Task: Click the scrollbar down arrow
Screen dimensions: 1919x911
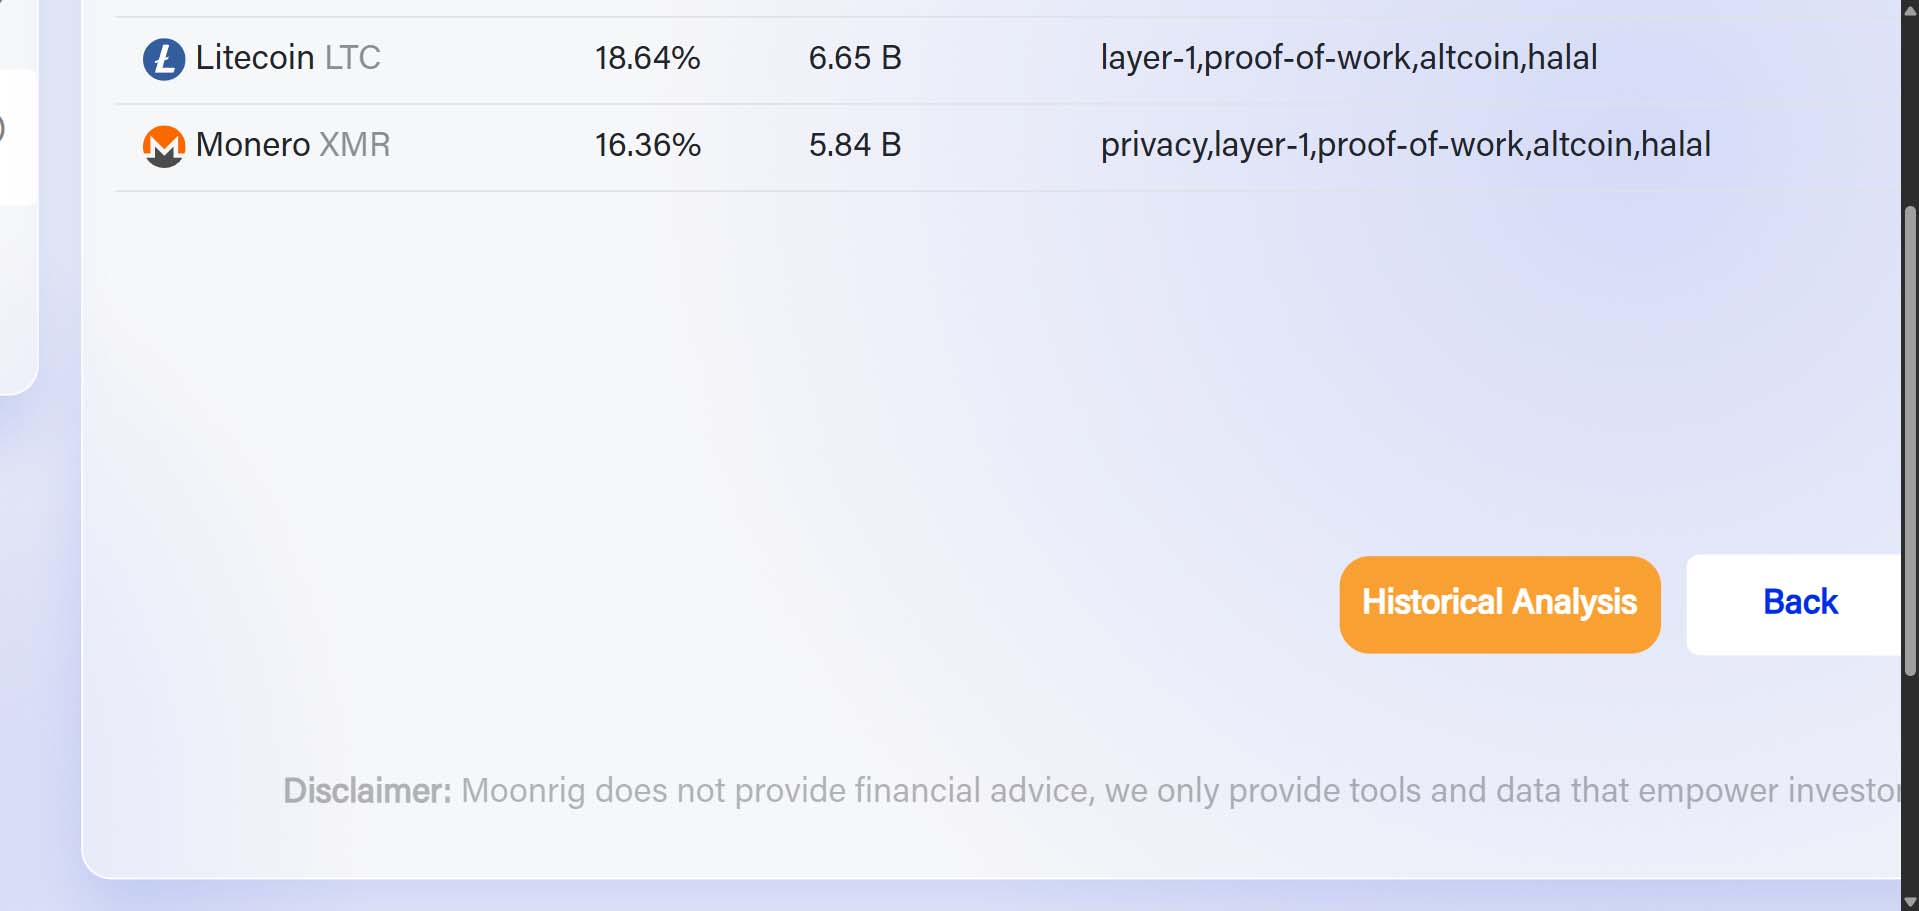Action: pyautogui.click(x=1910, y=901)
